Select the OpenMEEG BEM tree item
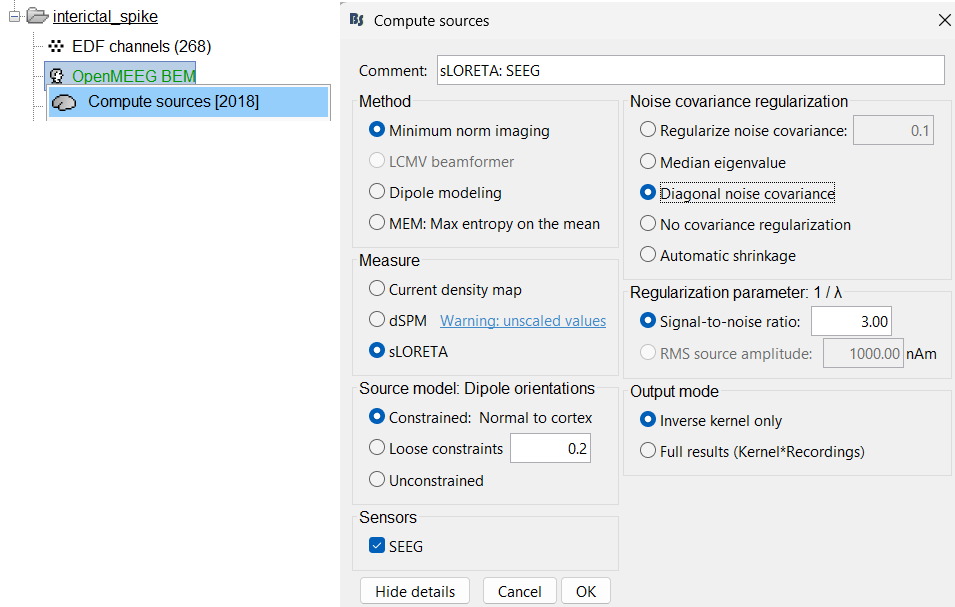This screenshot has height=607, width=955. point(133,75)
